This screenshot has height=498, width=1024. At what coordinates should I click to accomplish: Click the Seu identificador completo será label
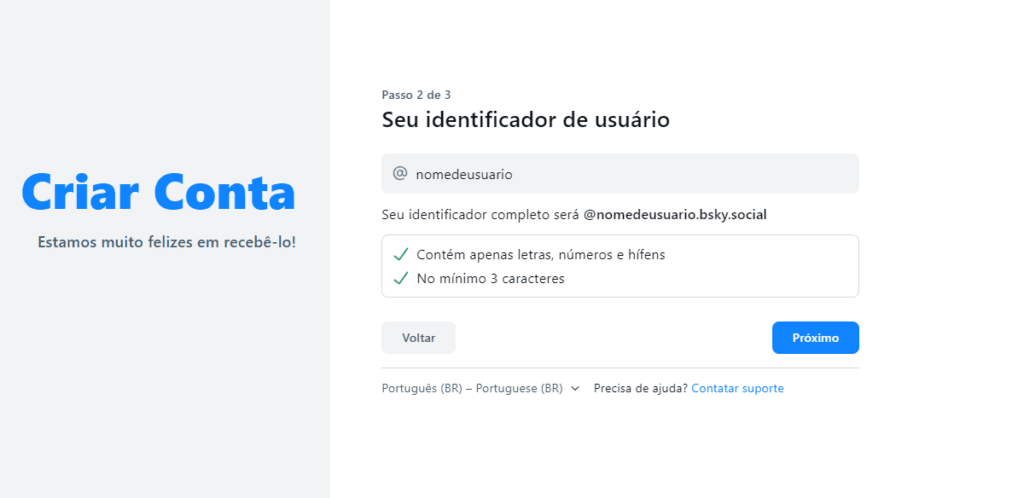coord(481,214)
